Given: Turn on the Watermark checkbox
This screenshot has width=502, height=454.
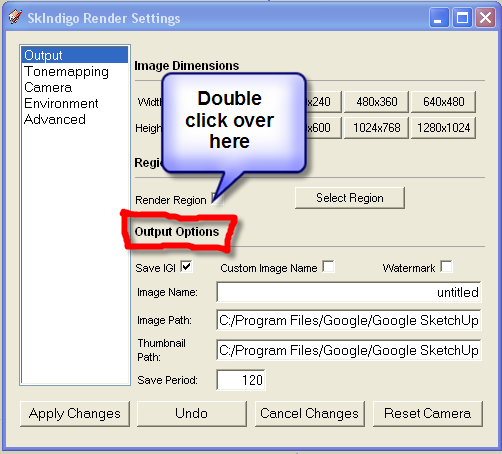Looking at the screenshot, I should (446, 267).
